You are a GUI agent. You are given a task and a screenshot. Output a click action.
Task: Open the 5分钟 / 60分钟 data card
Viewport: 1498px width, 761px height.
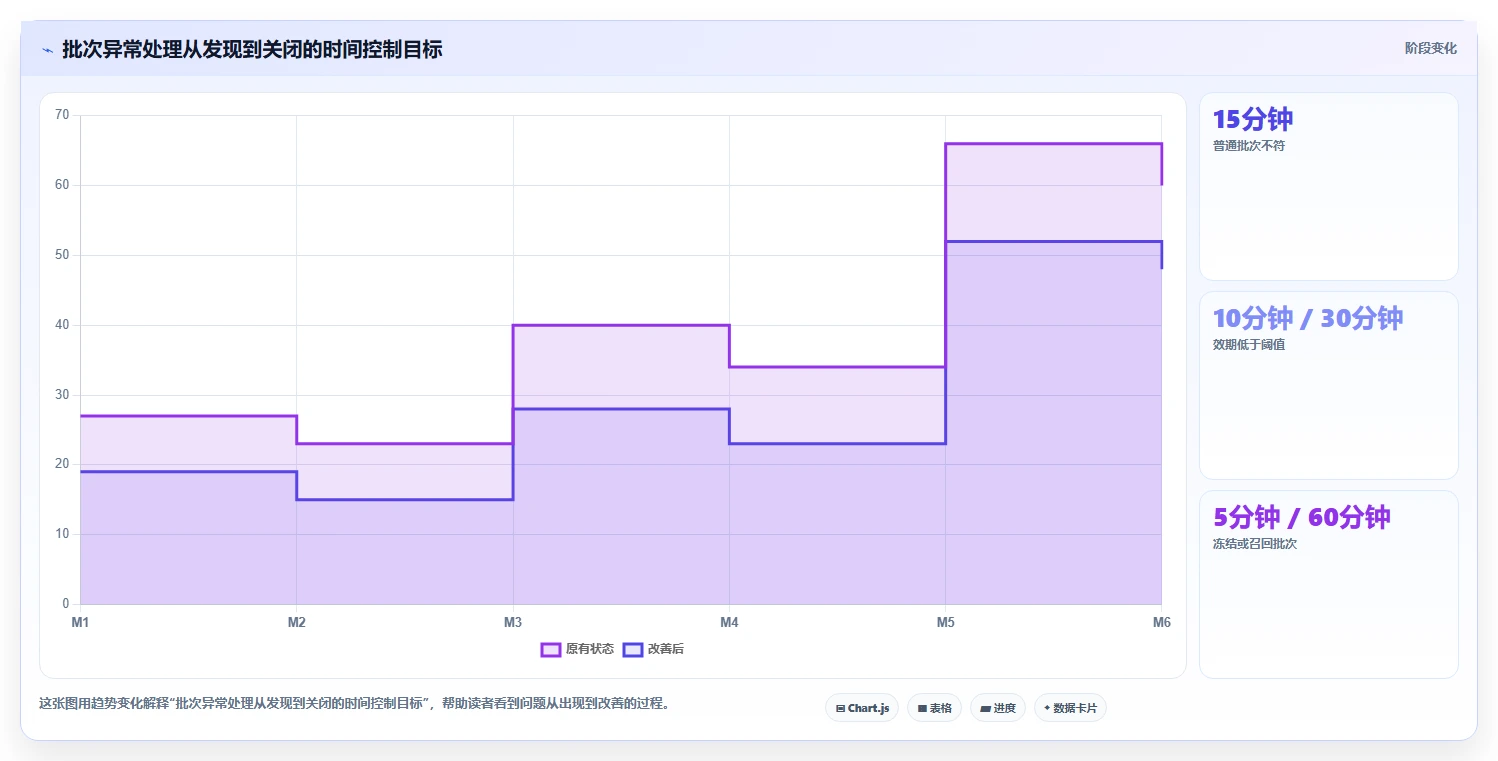tap(1329, 584)
